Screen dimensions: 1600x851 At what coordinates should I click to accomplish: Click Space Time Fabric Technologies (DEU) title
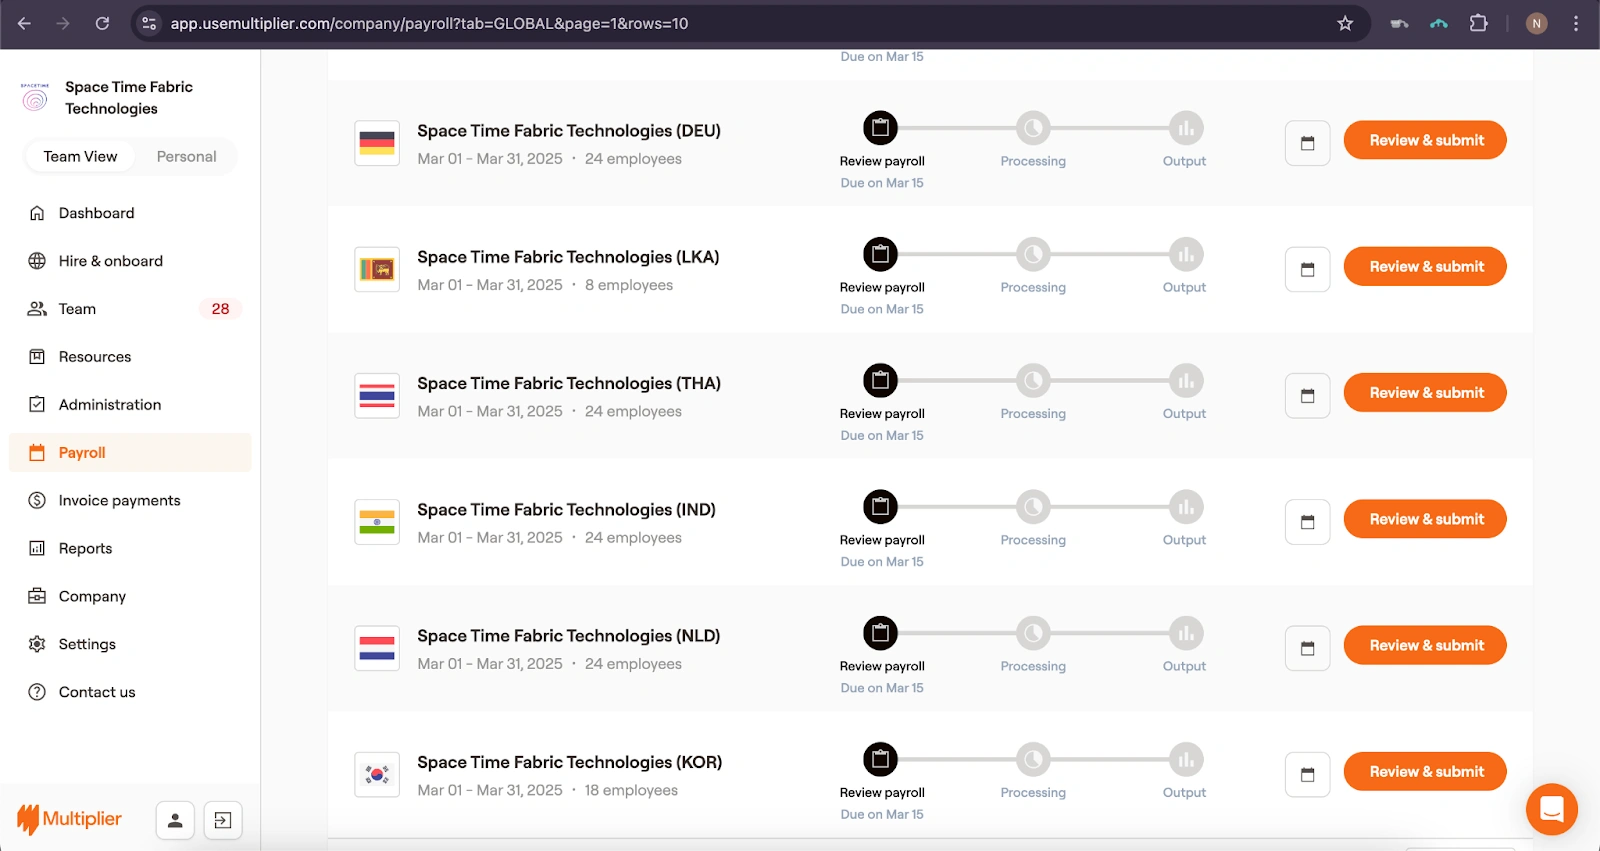pos(569,131)
